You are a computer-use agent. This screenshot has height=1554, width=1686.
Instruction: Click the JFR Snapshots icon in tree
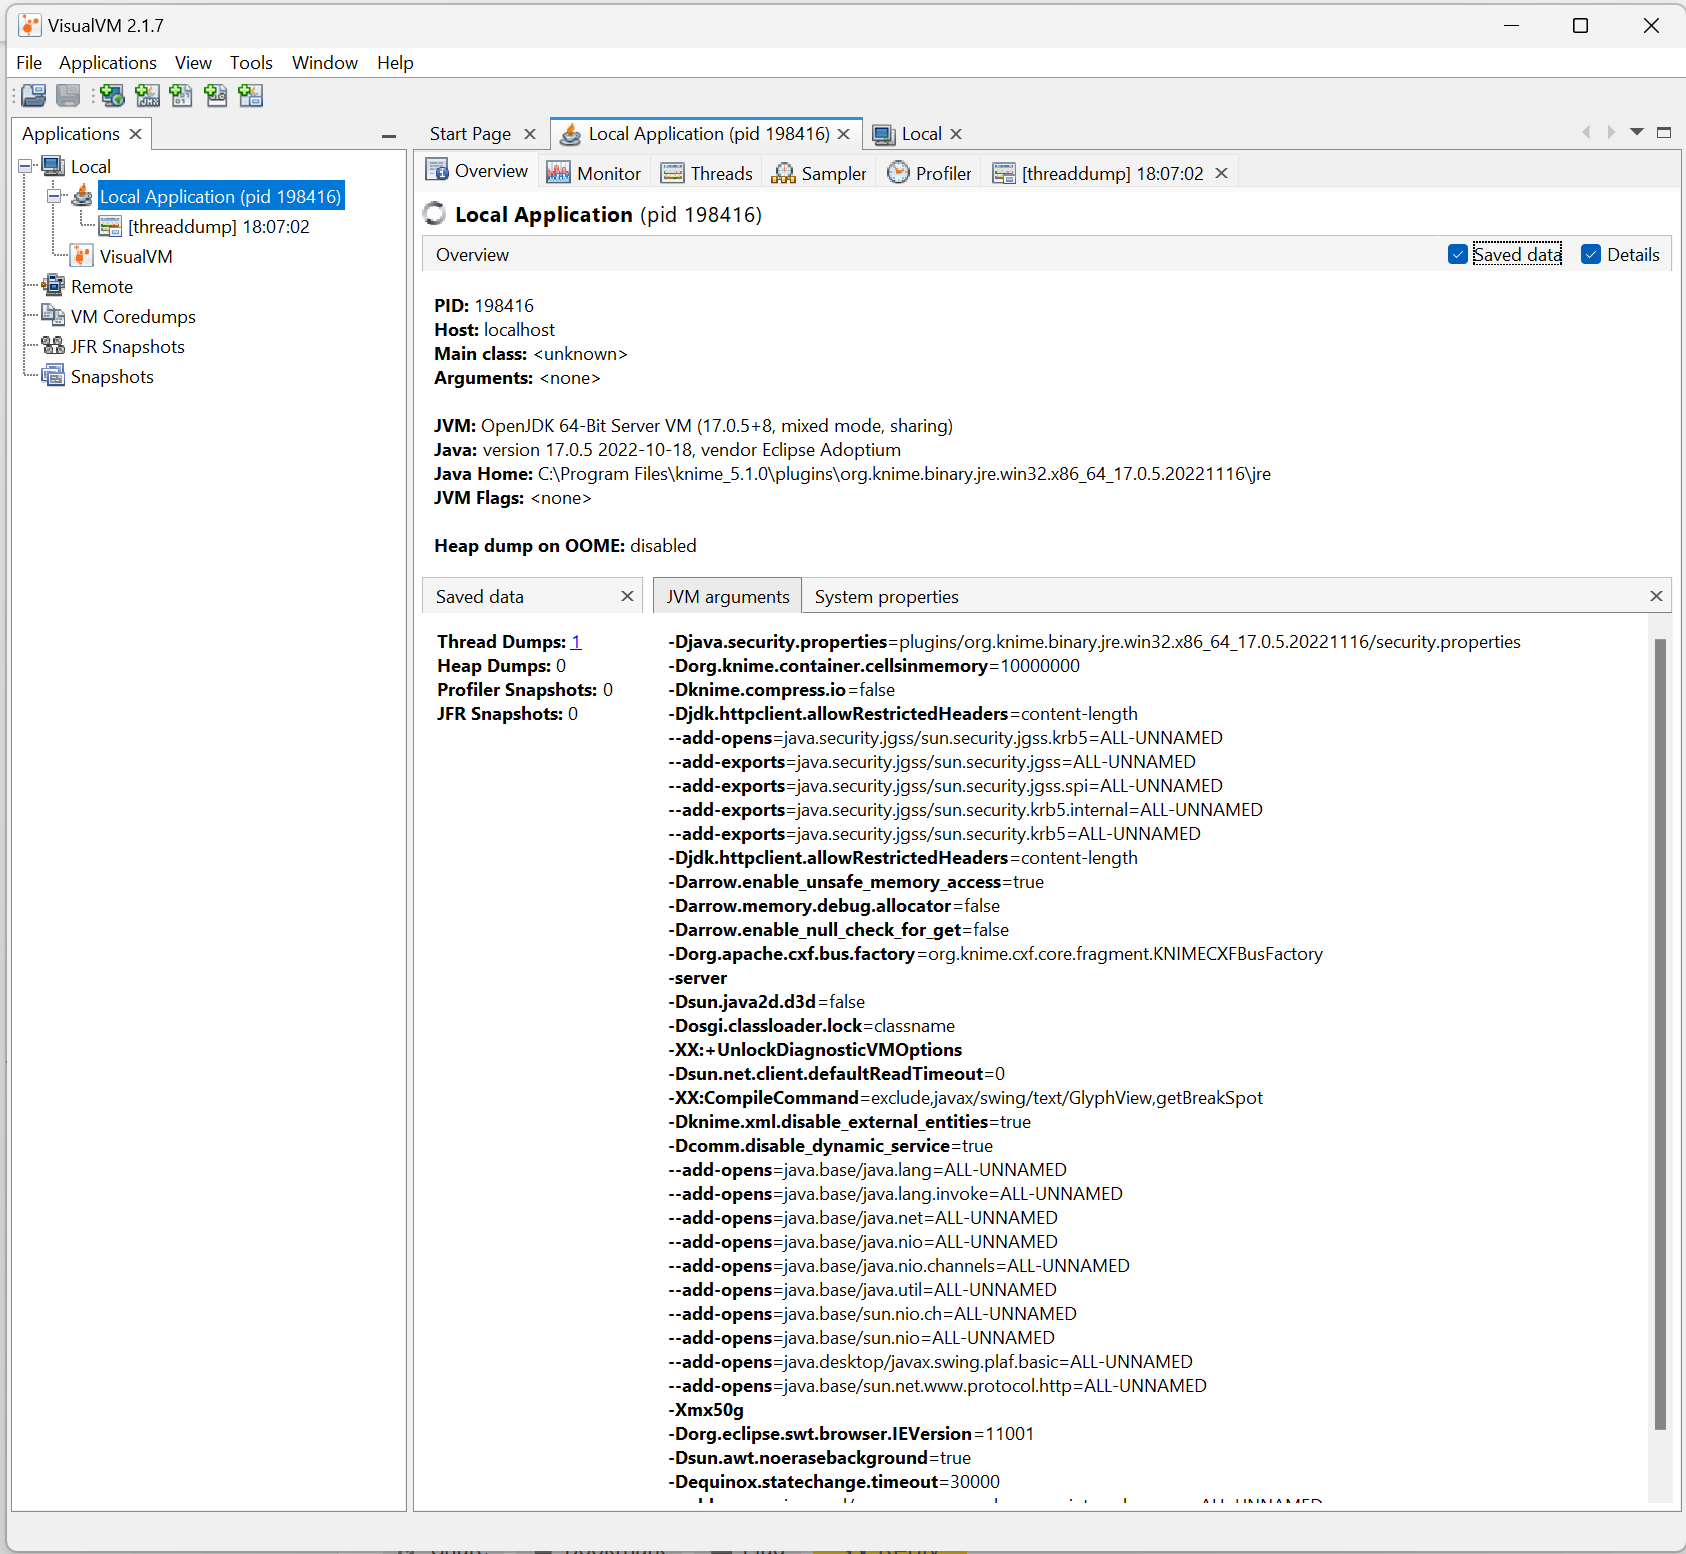(53, 346)
